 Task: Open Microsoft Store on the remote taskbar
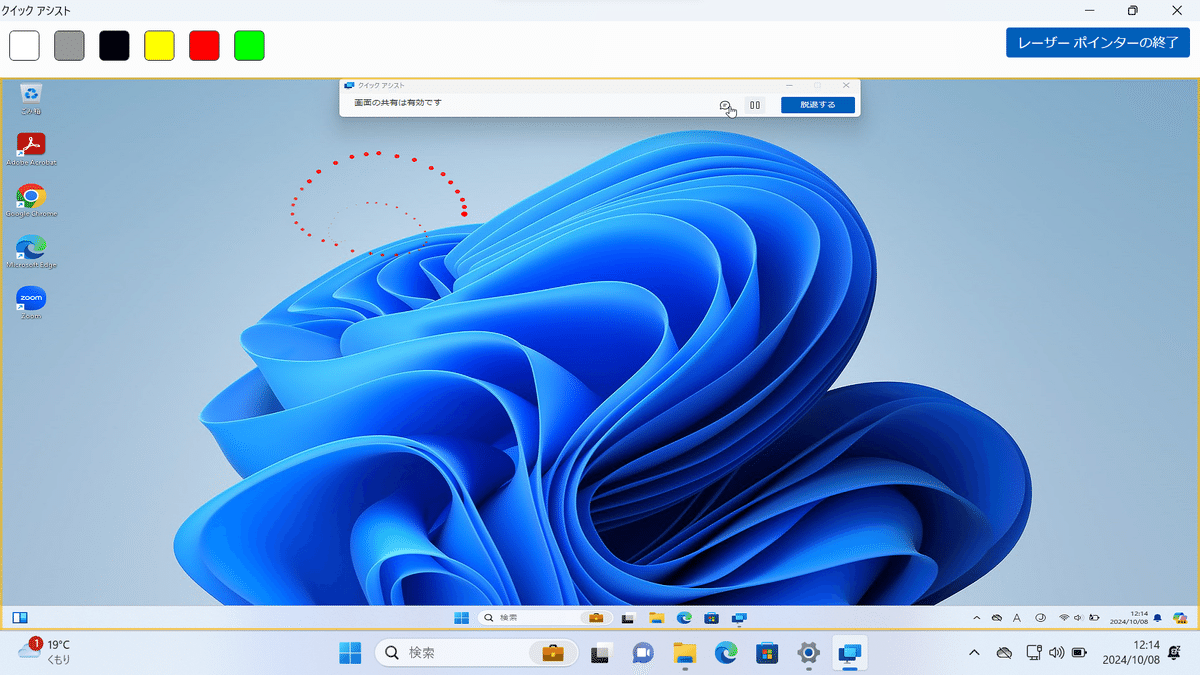pos(712,617)
